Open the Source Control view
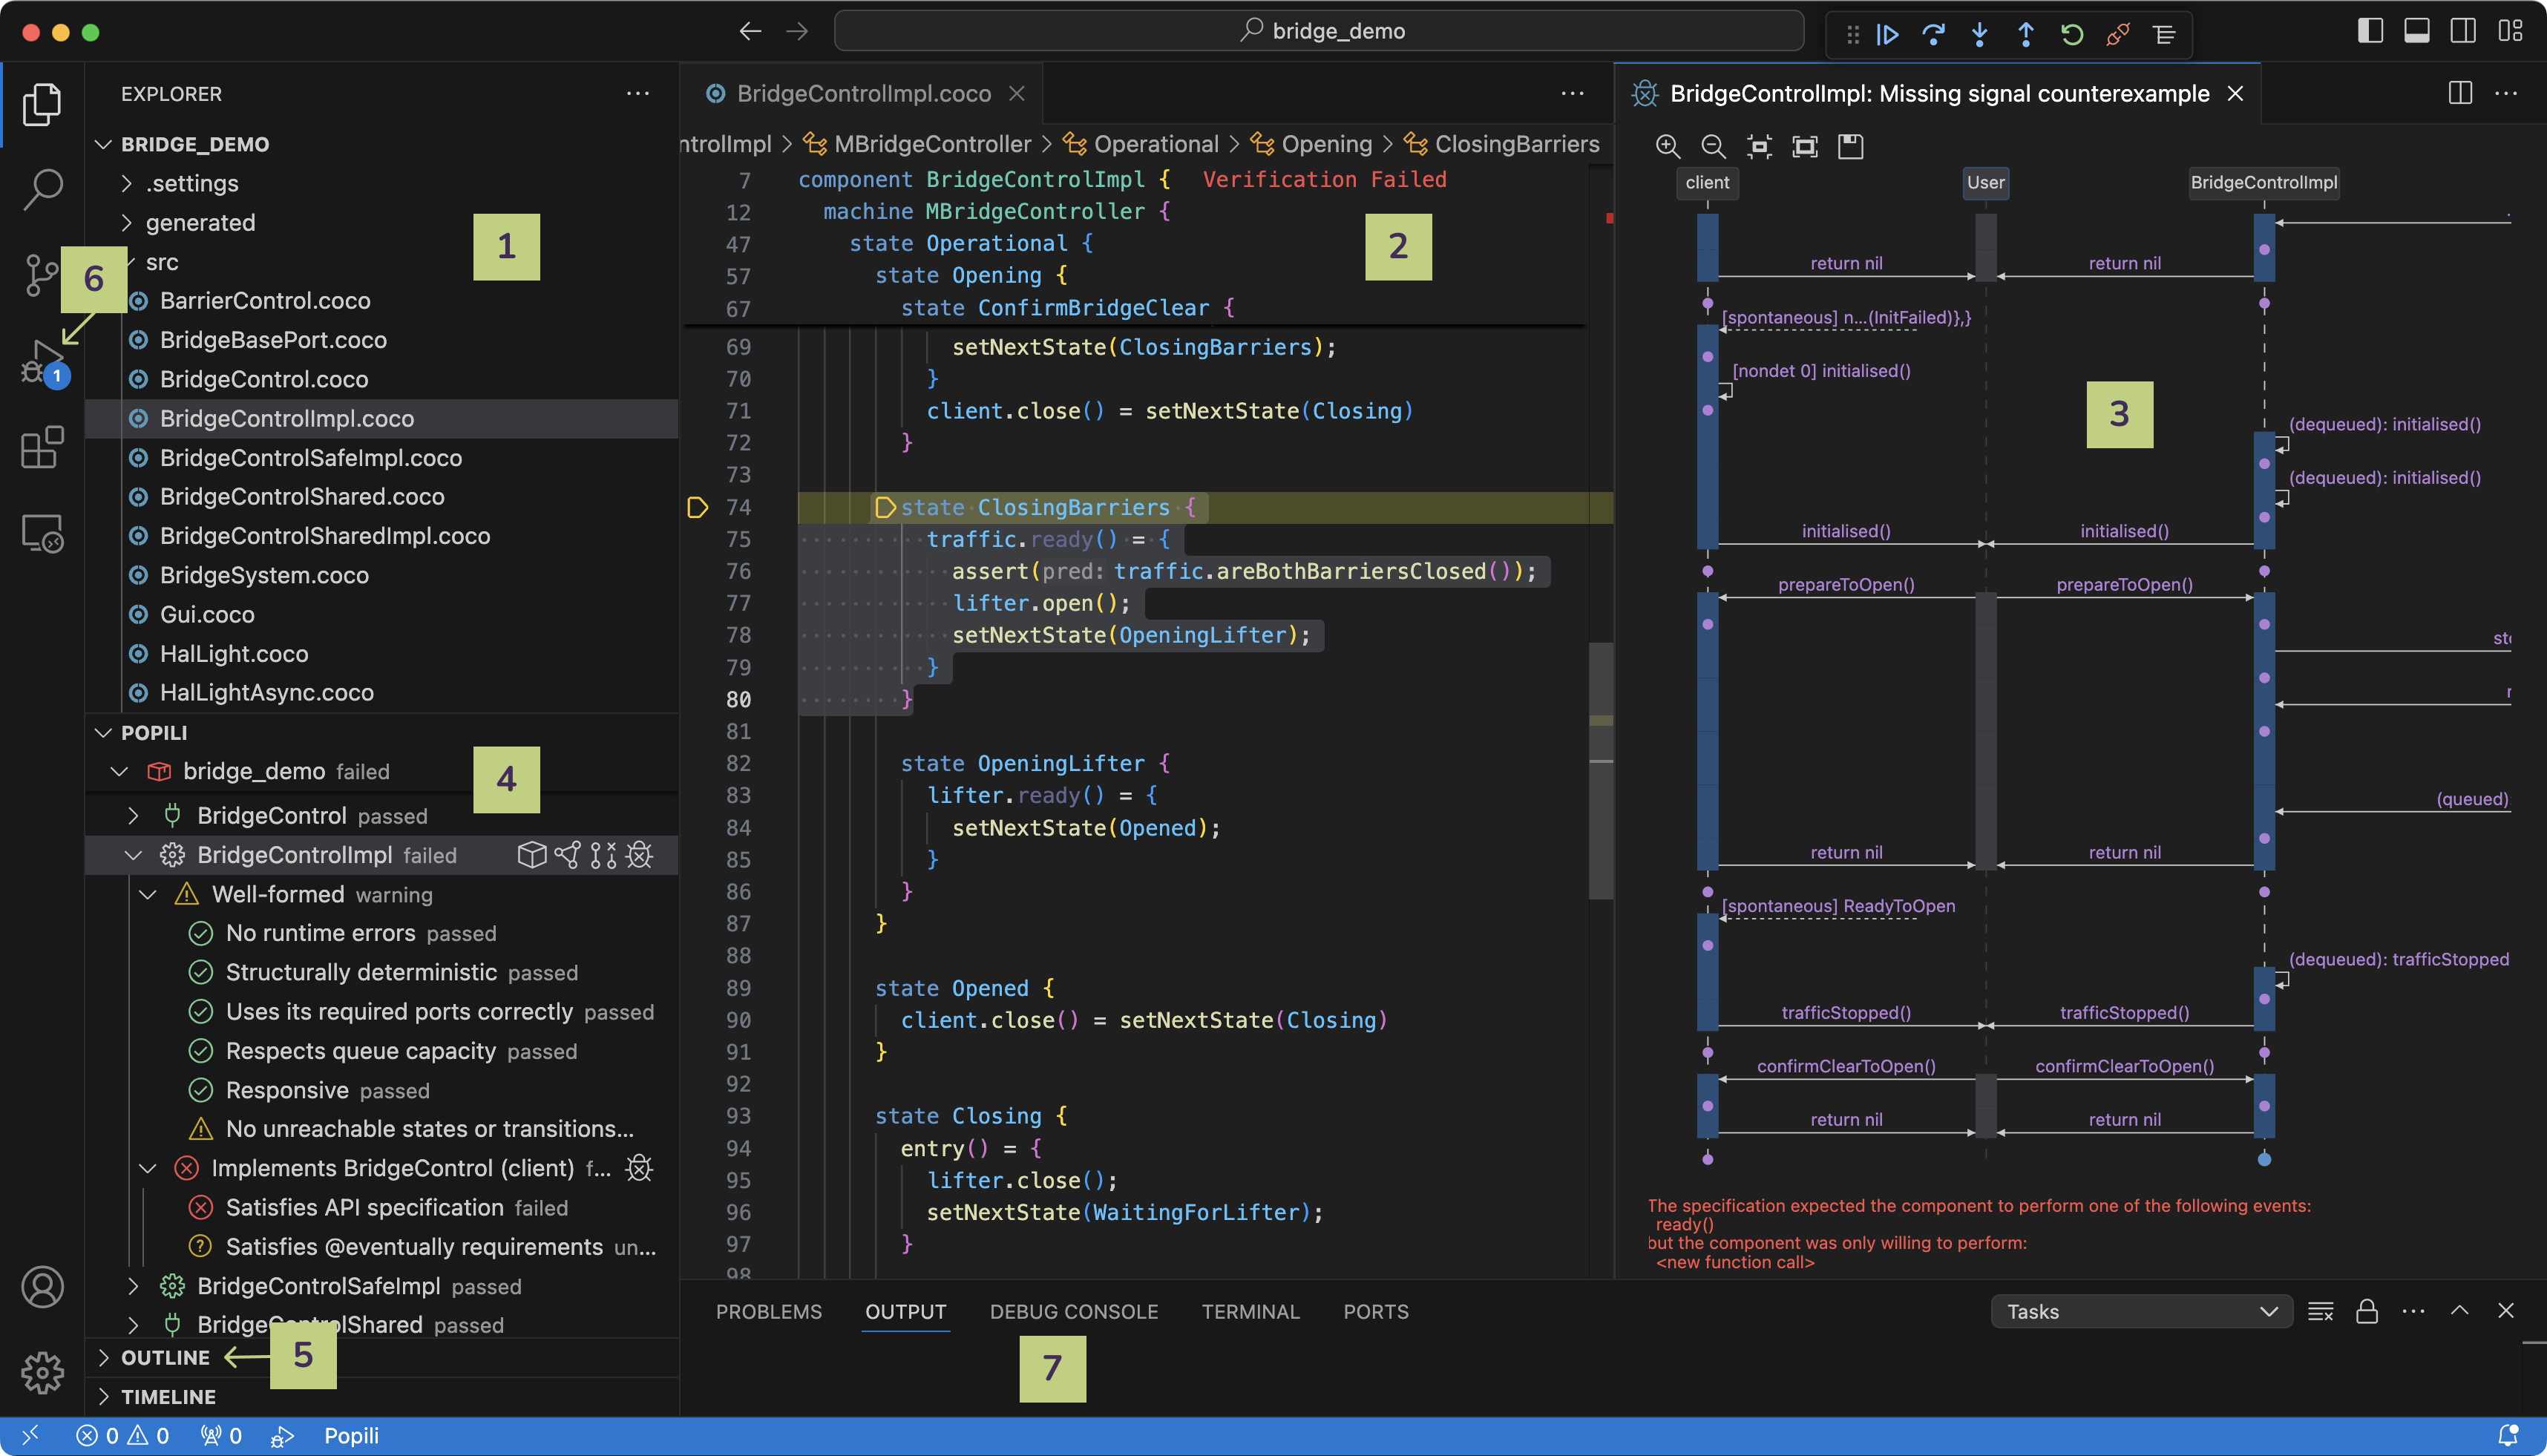This screenshot has height=1456, width=2547. pos(42,275)
